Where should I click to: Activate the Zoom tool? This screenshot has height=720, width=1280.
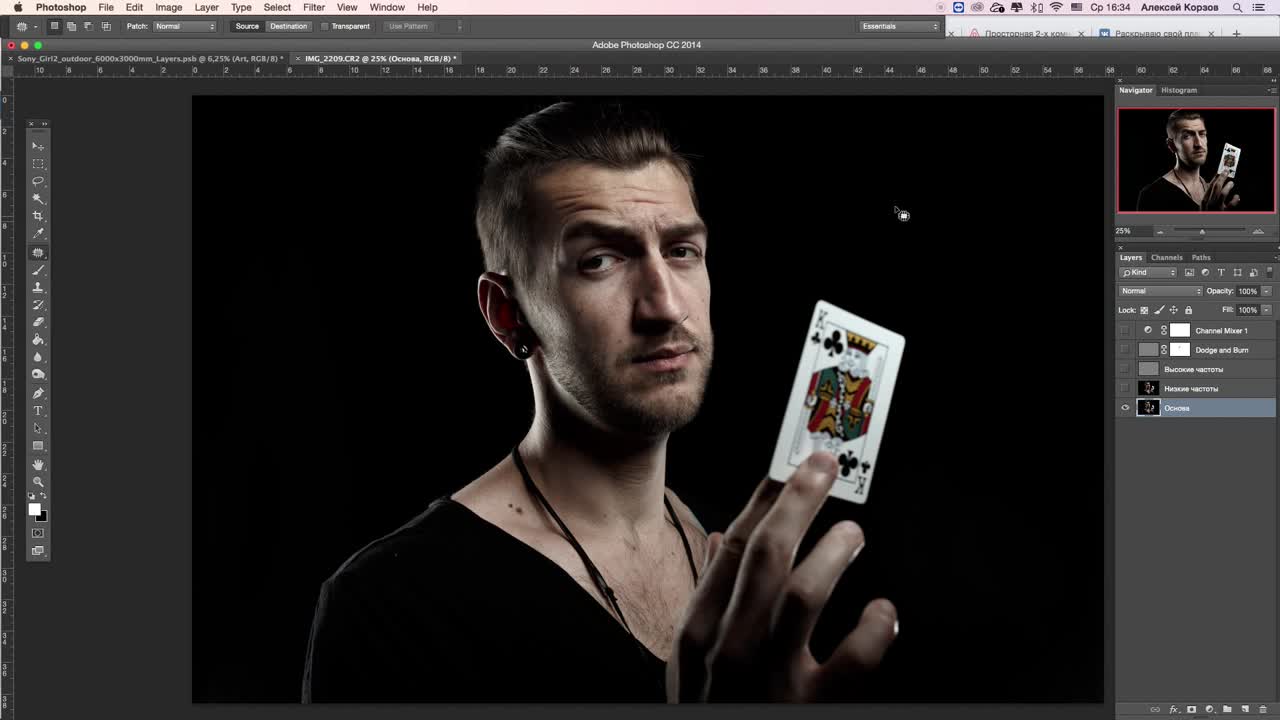point(38,482)
